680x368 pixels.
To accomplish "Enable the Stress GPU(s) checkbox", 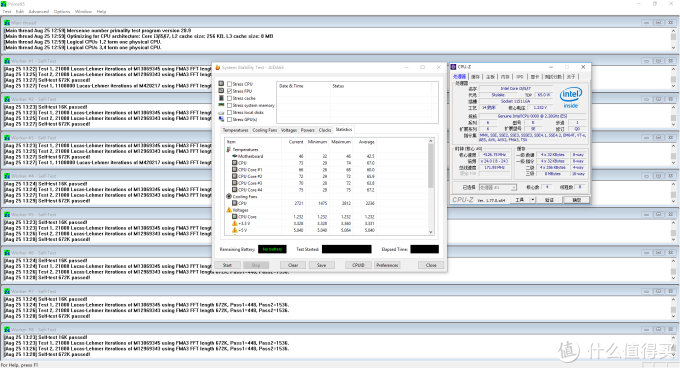I will click(229, 119).
